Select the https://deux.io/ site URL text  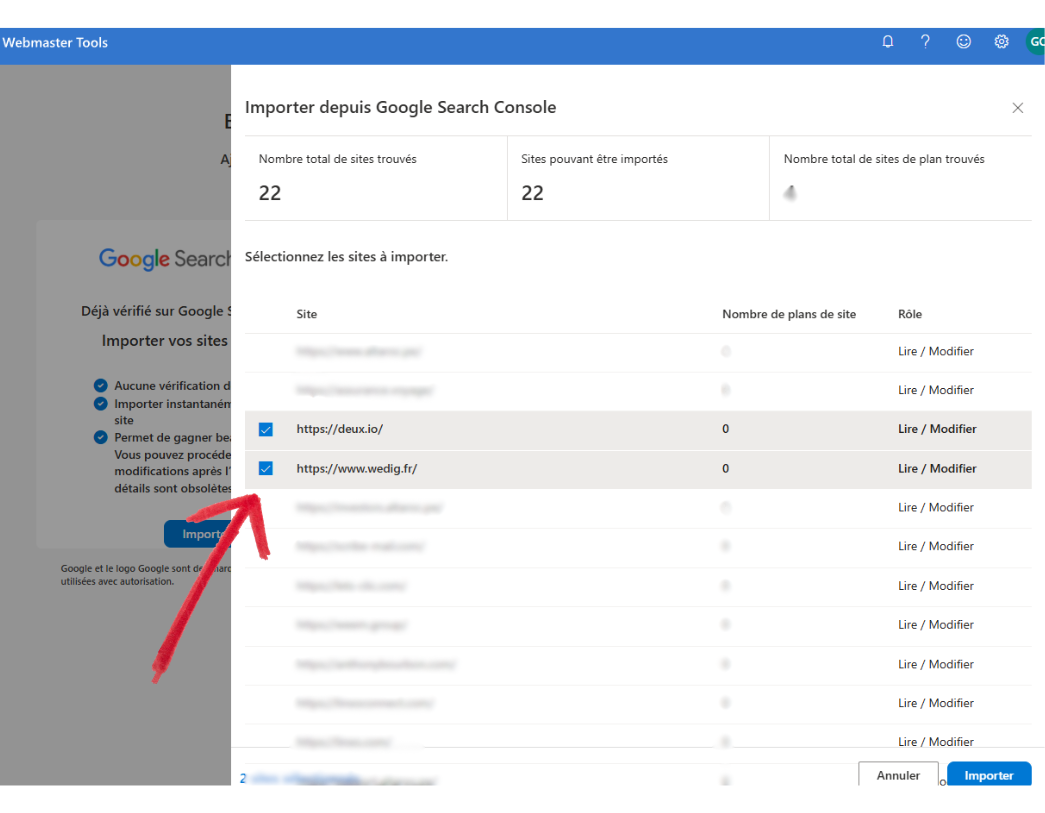coord(340,429)
